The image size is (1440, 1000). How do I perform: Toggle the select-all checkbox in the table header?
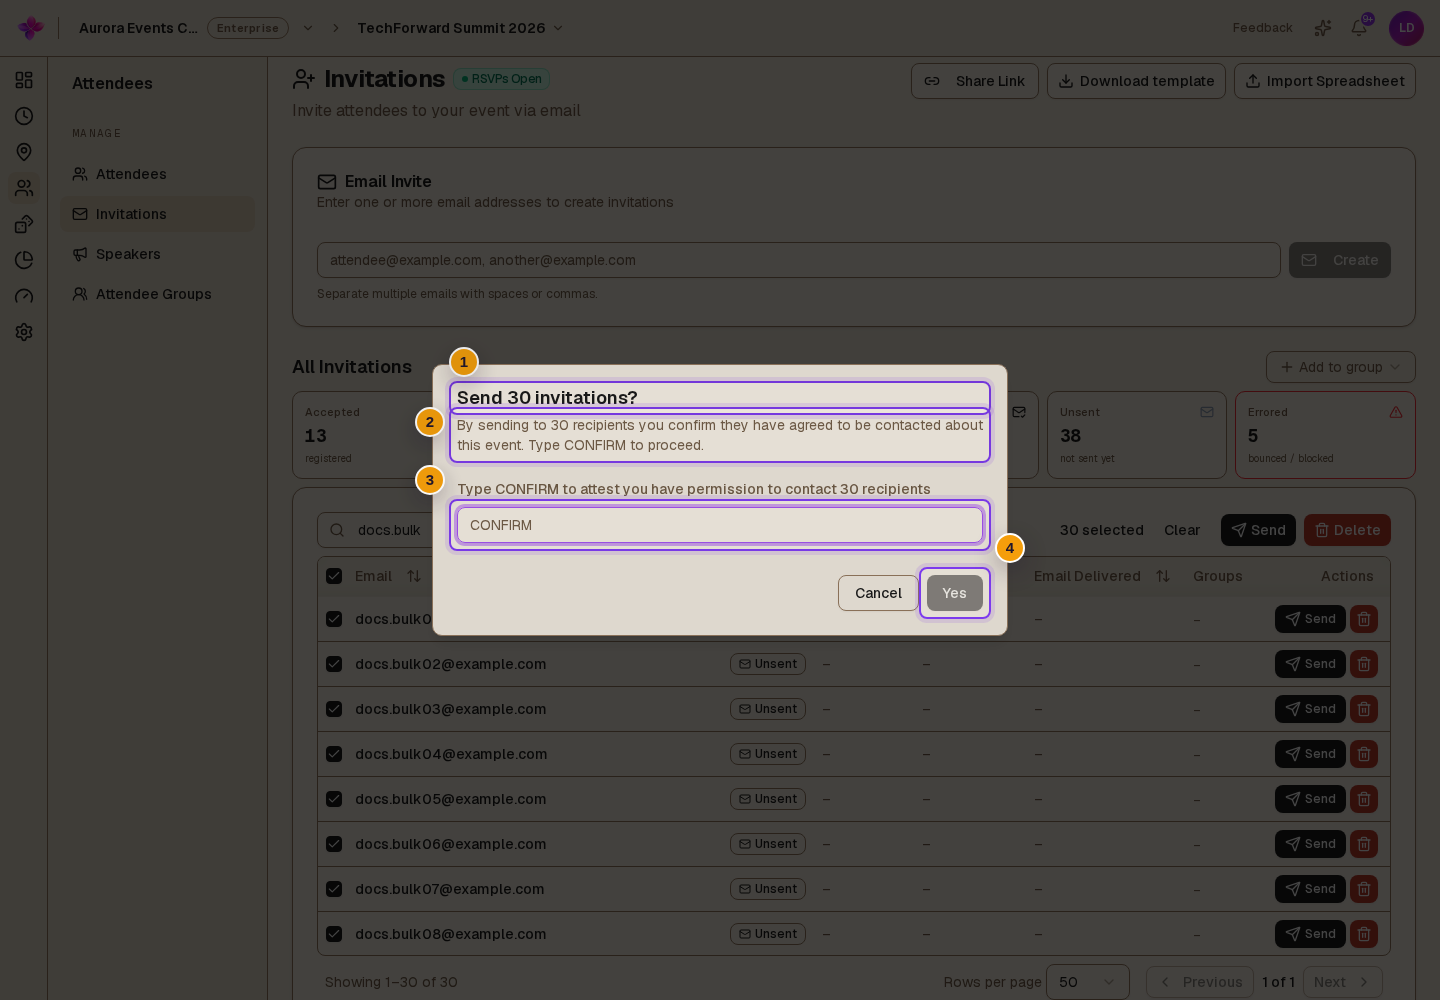334,576
